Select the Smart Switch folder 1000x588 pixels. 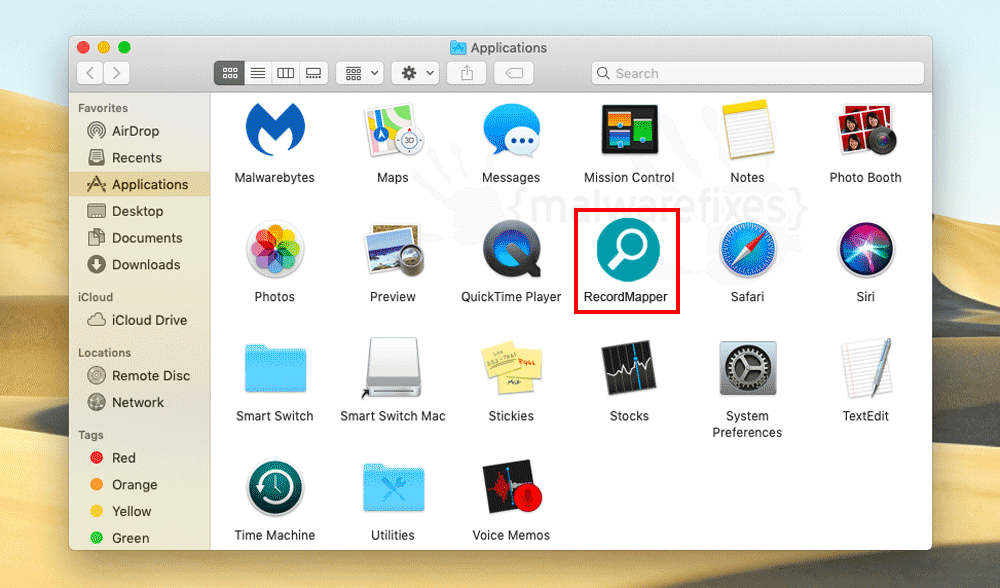[x=275, y=369]
